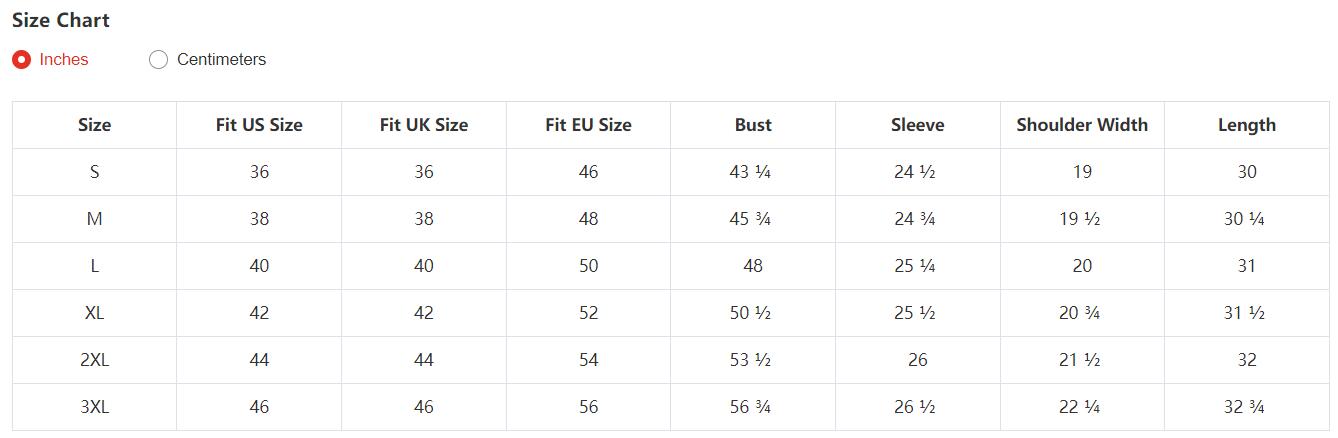Click the 2XL size row label
Viewport: 1338px width, 438px height.
pyautogui.click(x=94, y=360)
